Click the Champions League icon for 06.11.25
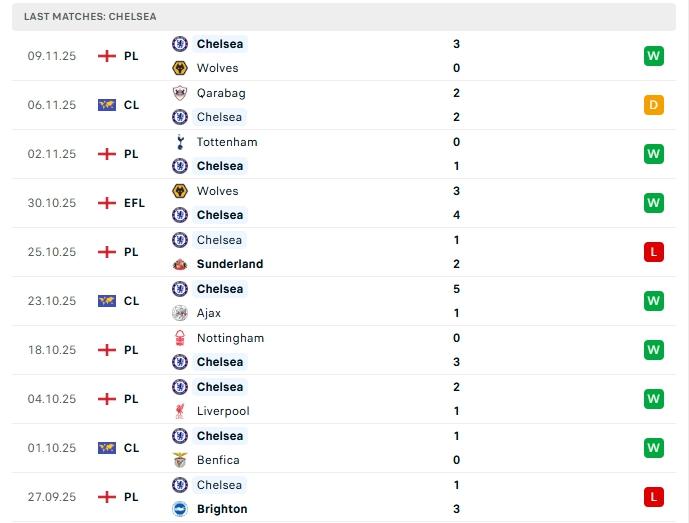 (x=107, y=105)
